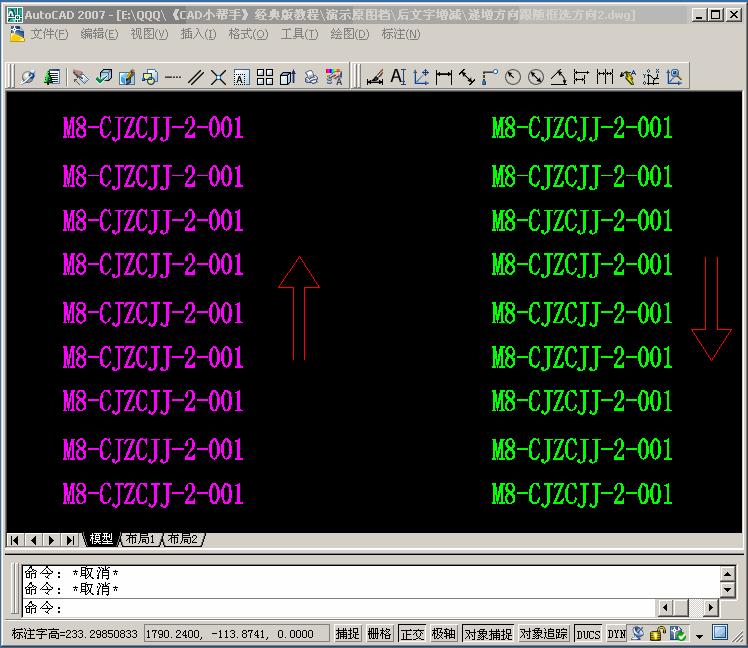Open status bar menu down arrow
The image size is (748, 648).
699,635
